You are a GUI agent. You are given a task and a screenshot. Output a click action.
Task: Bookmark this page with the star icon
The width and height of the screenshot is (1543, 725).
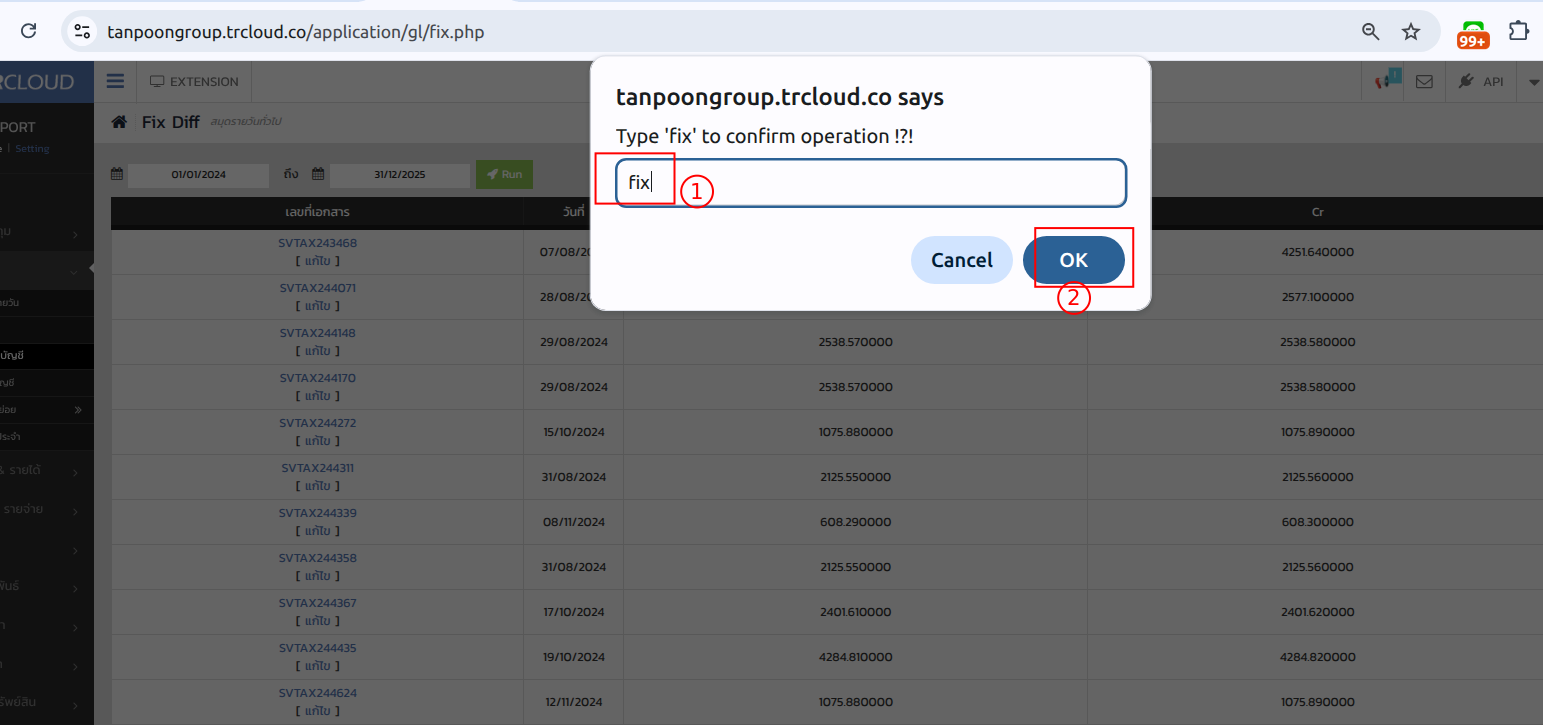[x=1410, y=32]
